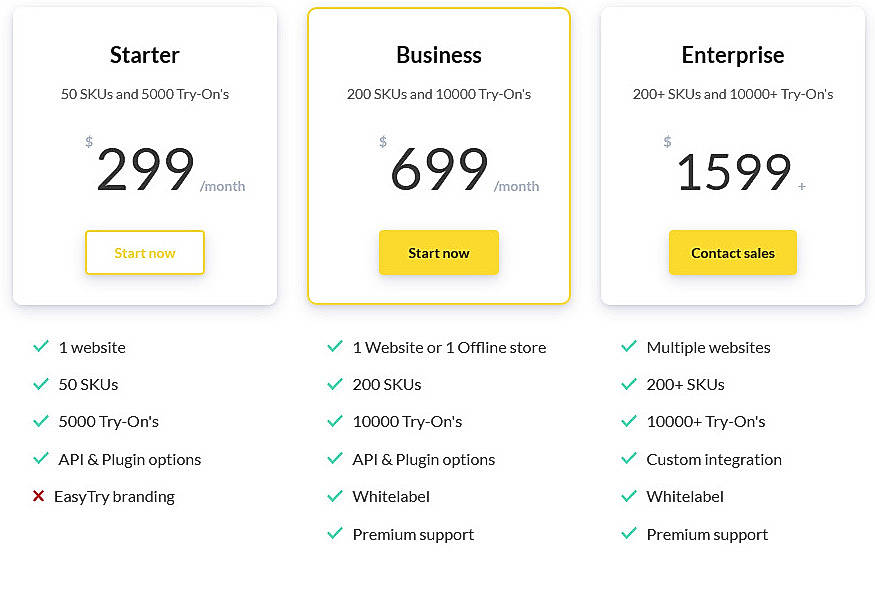Click the checkmark next to 200 SKUs
The image size is (875, 591).
[x=335, y=384]
